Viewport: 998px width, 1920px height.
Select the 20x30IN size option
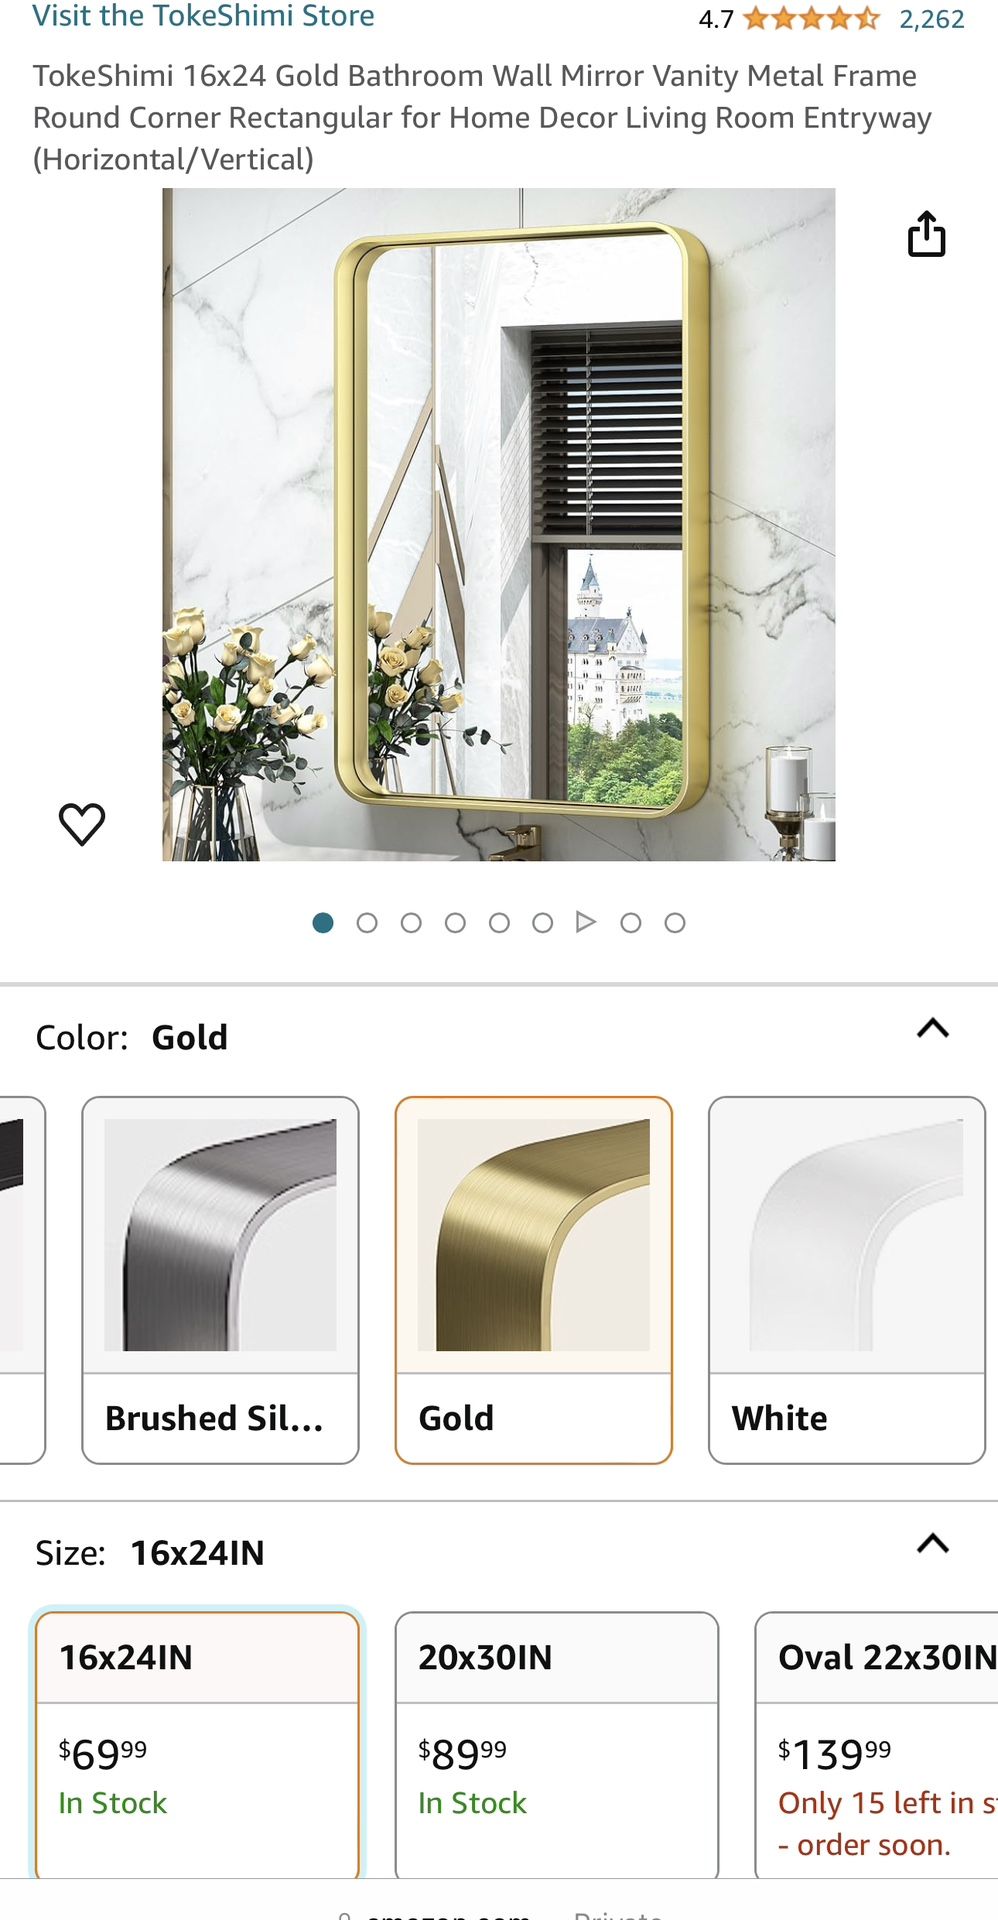pos(557,1745)
